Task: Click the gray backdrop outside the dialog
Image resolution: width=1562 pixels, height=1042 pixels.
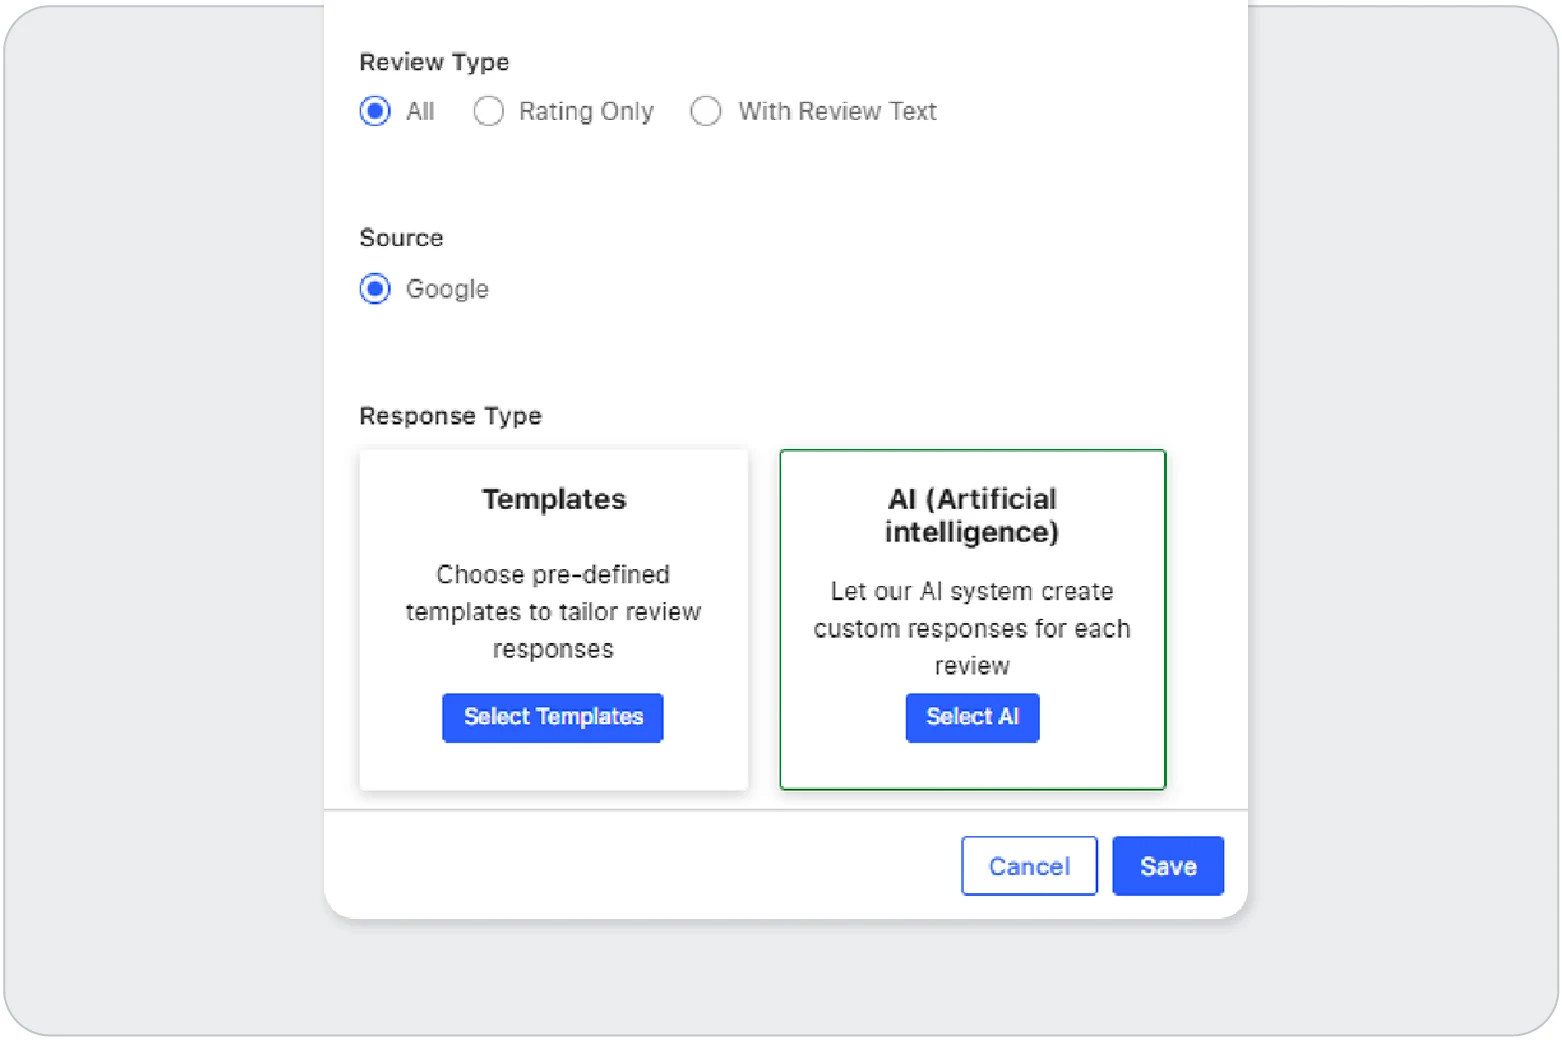Action: point(160,500)
